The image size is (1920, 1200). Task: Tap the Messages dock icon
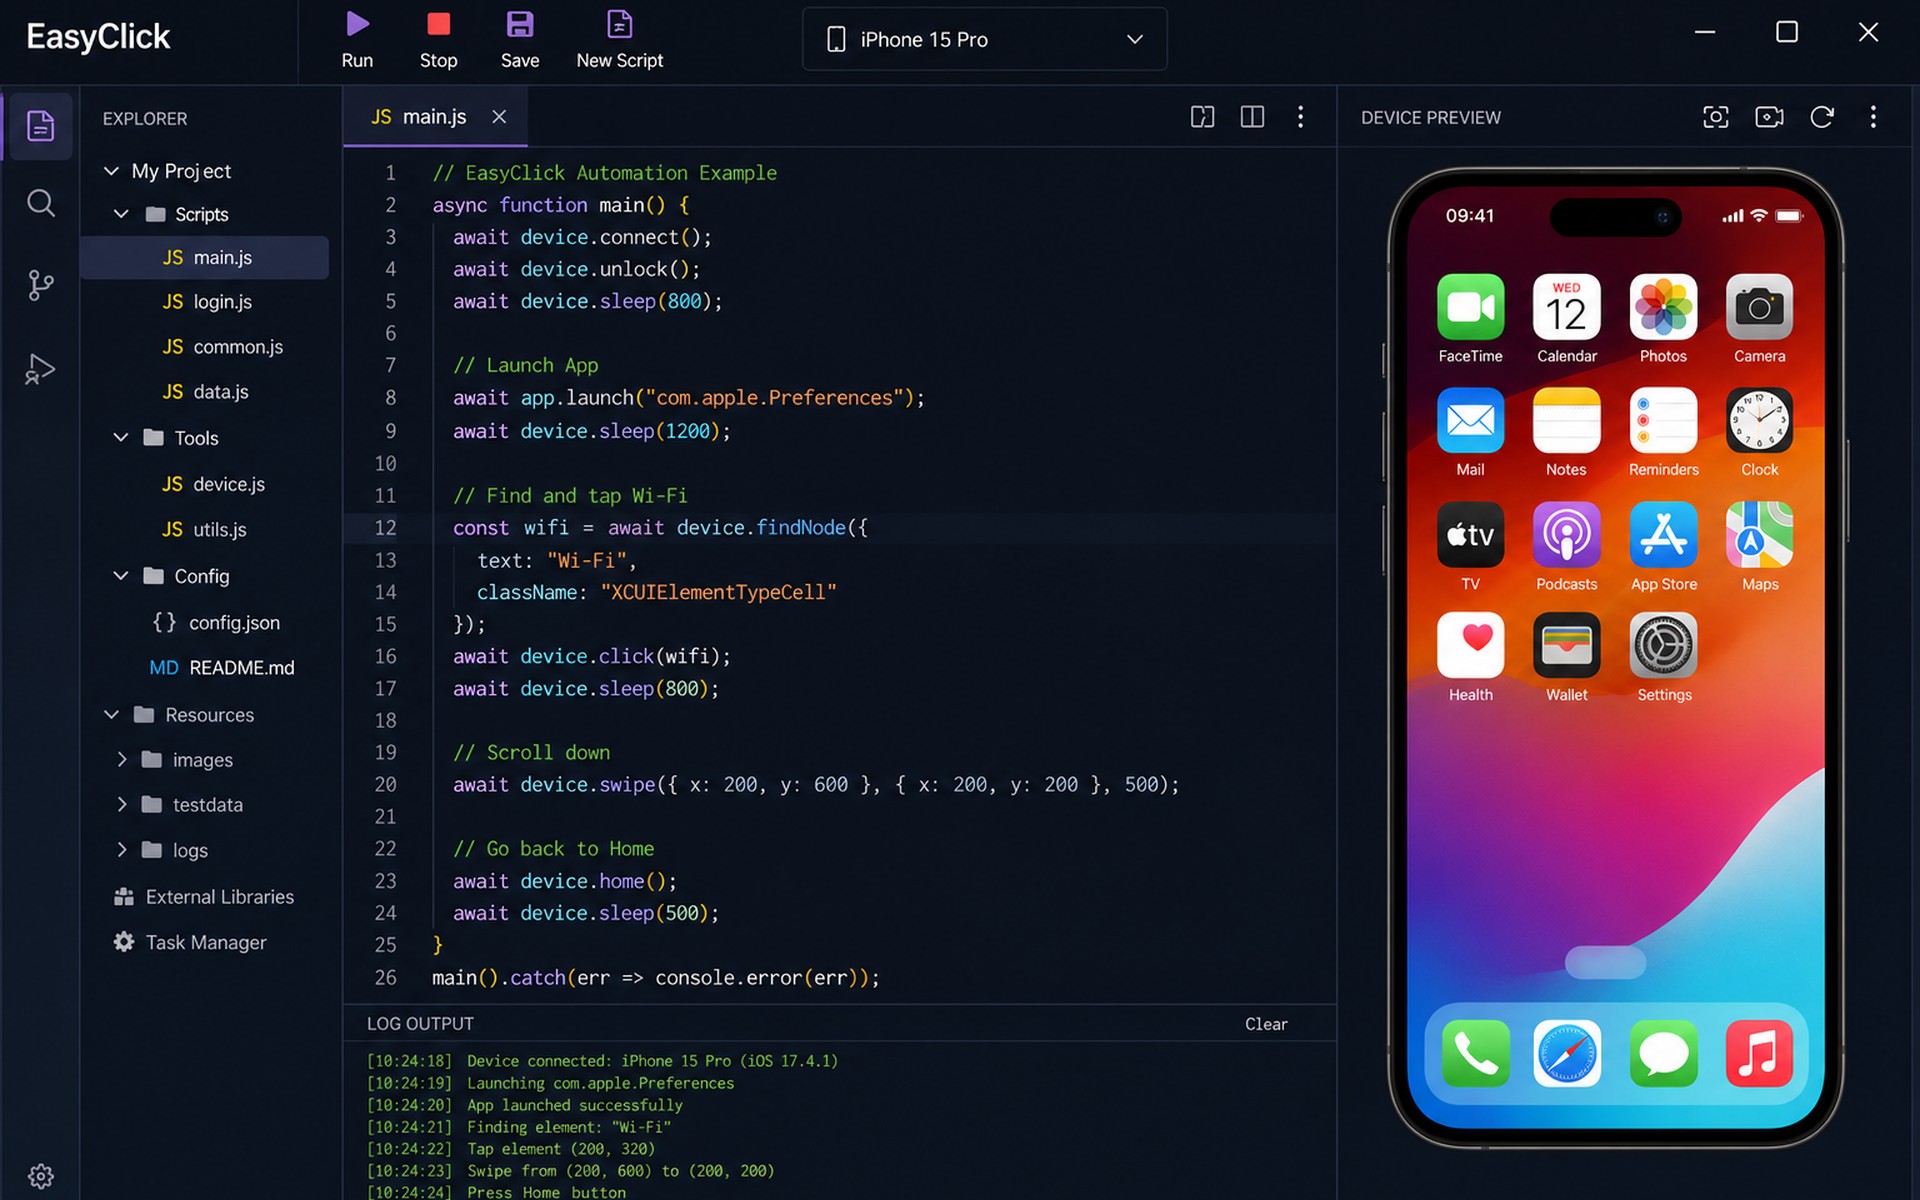pos(1663,1053)
